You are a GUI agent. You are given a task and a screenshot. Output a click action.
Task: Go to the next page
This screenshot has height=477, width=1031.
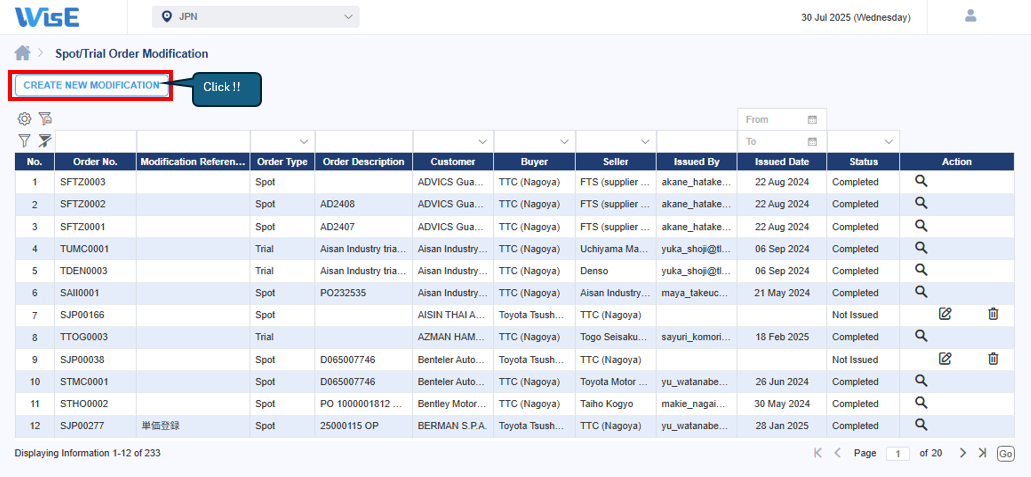(963, 453)
